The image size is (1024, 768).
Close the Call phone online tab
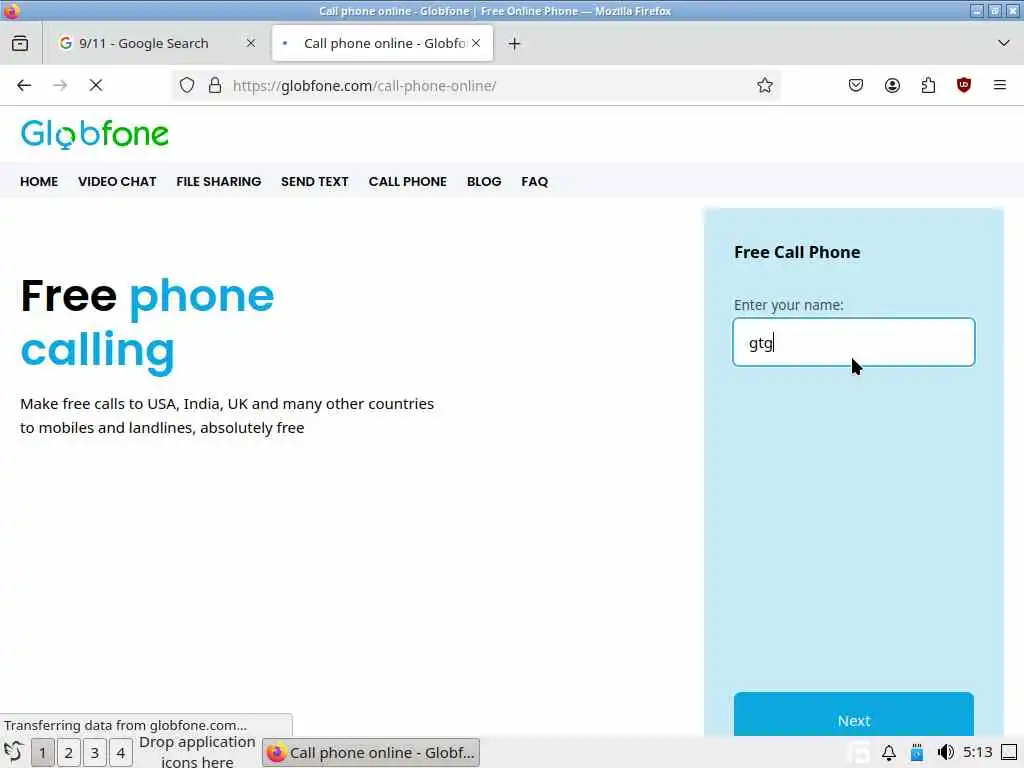[x=476, y=43]
